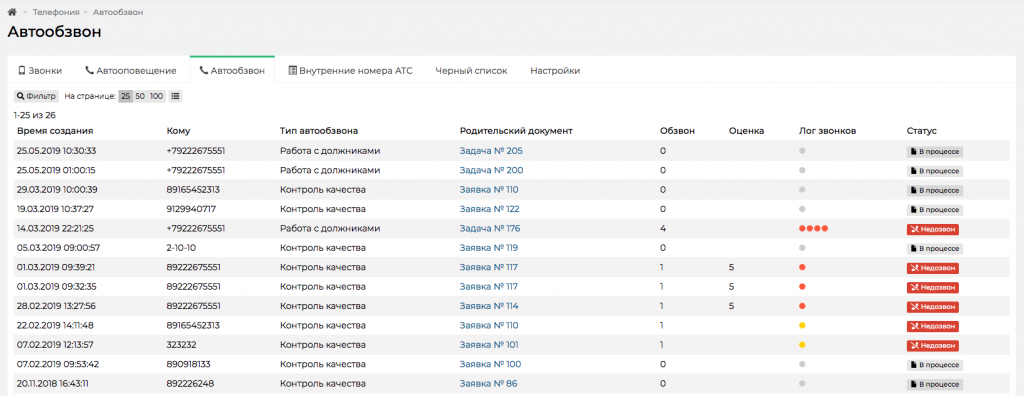Open the Заявка № 119 link
This screenshot has width=1024, height=396.
(x=488, y=248)
